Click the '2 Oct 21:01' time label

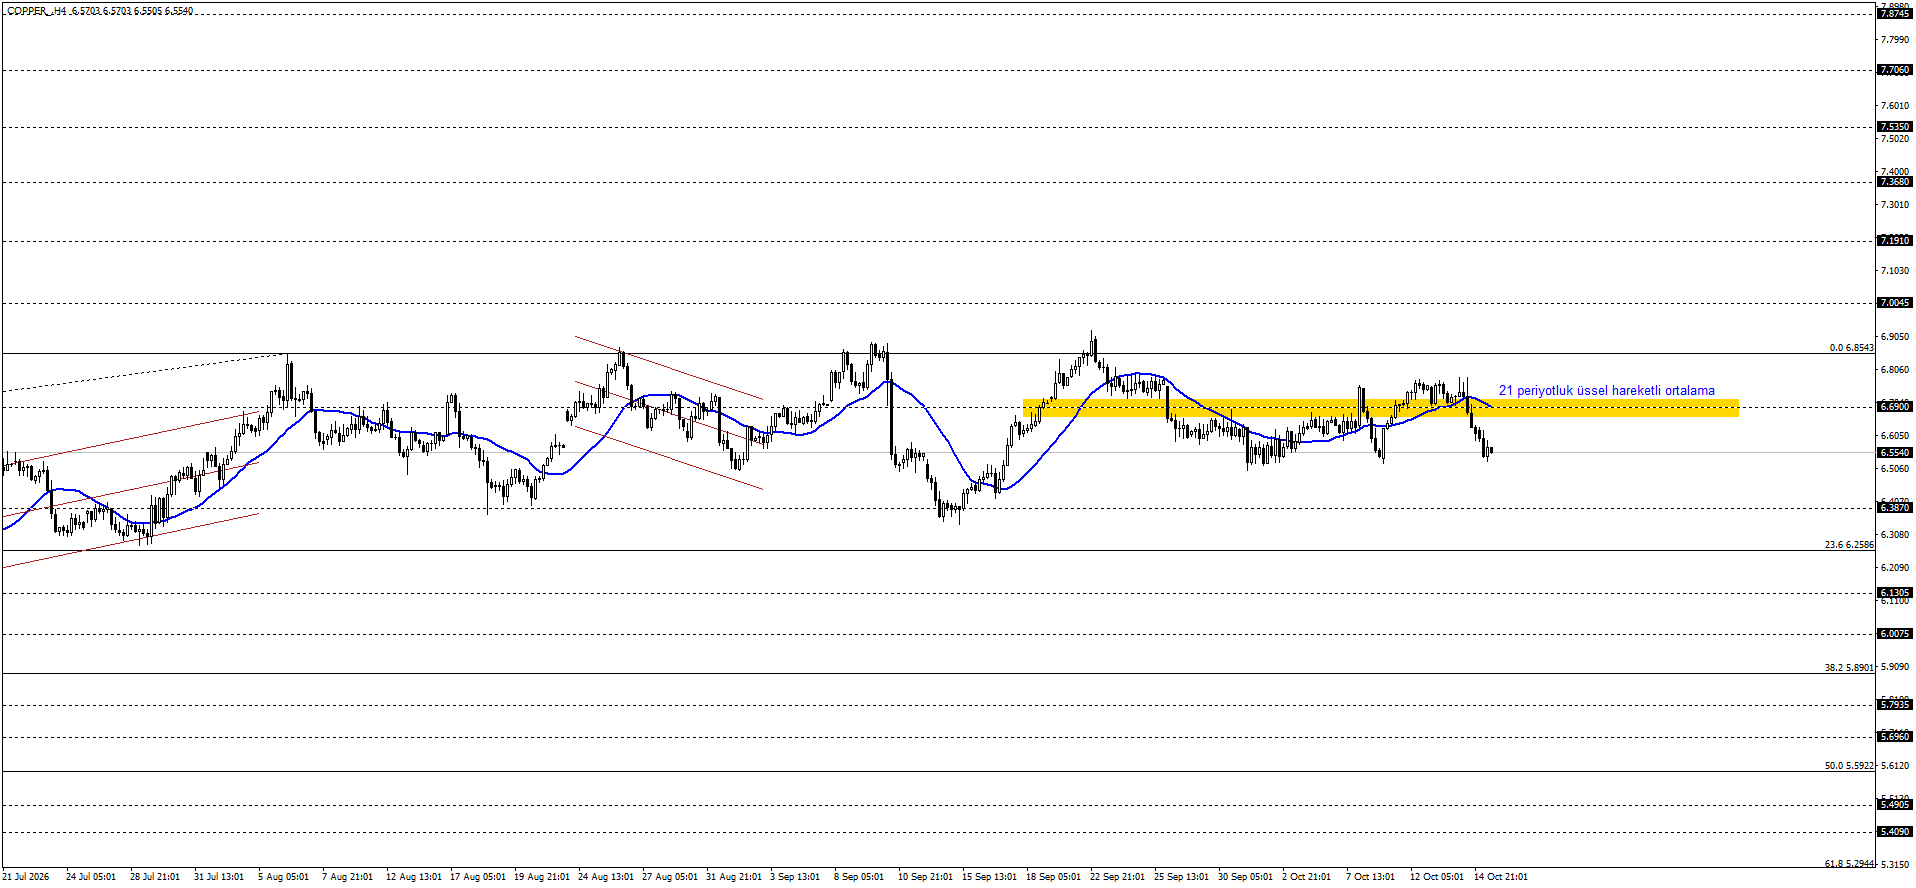click(1307, 877)
